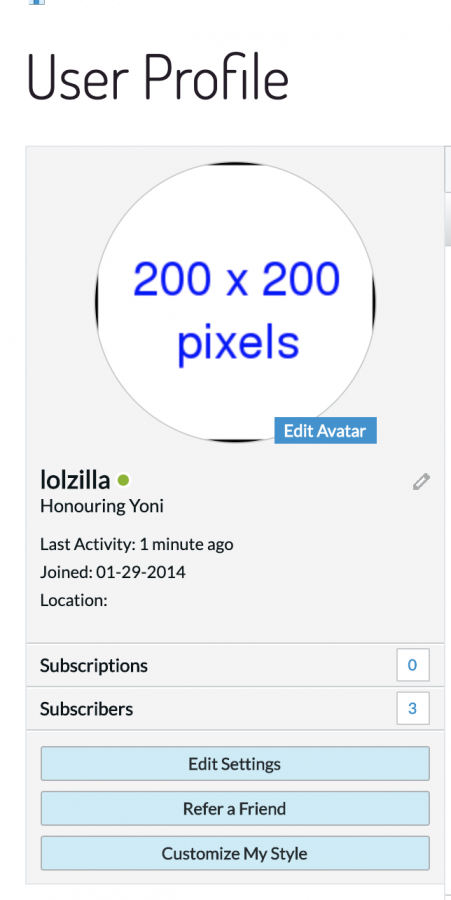Select the Refer a Friend button

235,808
